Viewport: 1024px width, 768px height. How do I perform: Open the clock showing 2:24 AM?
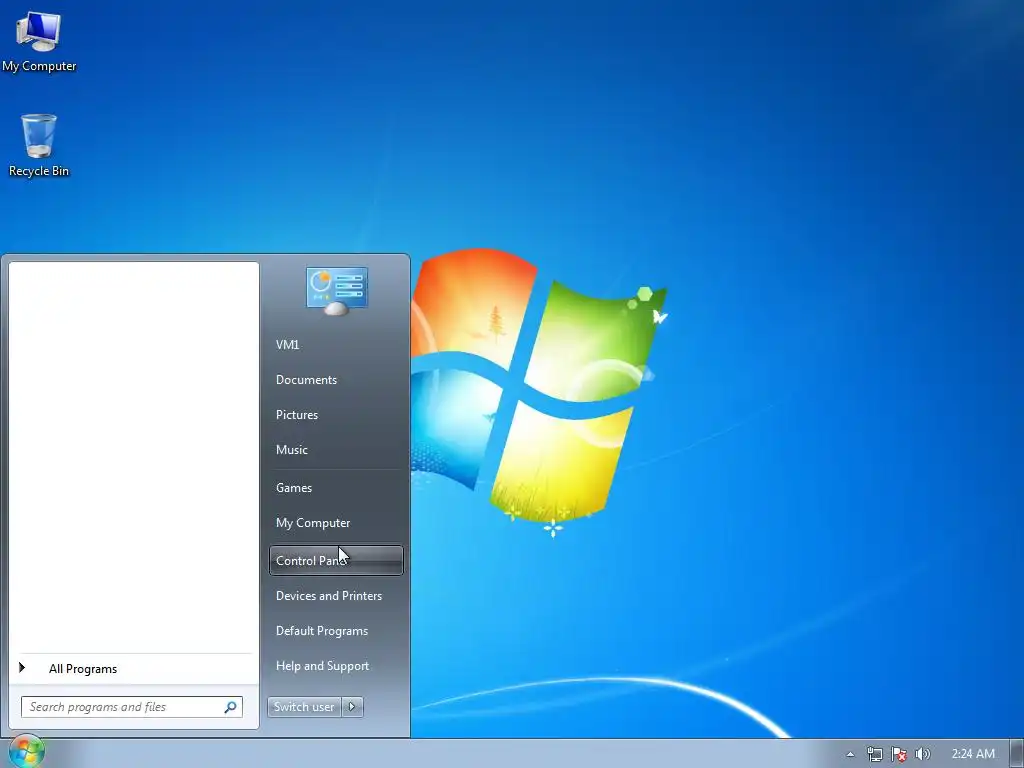point(973,754)
